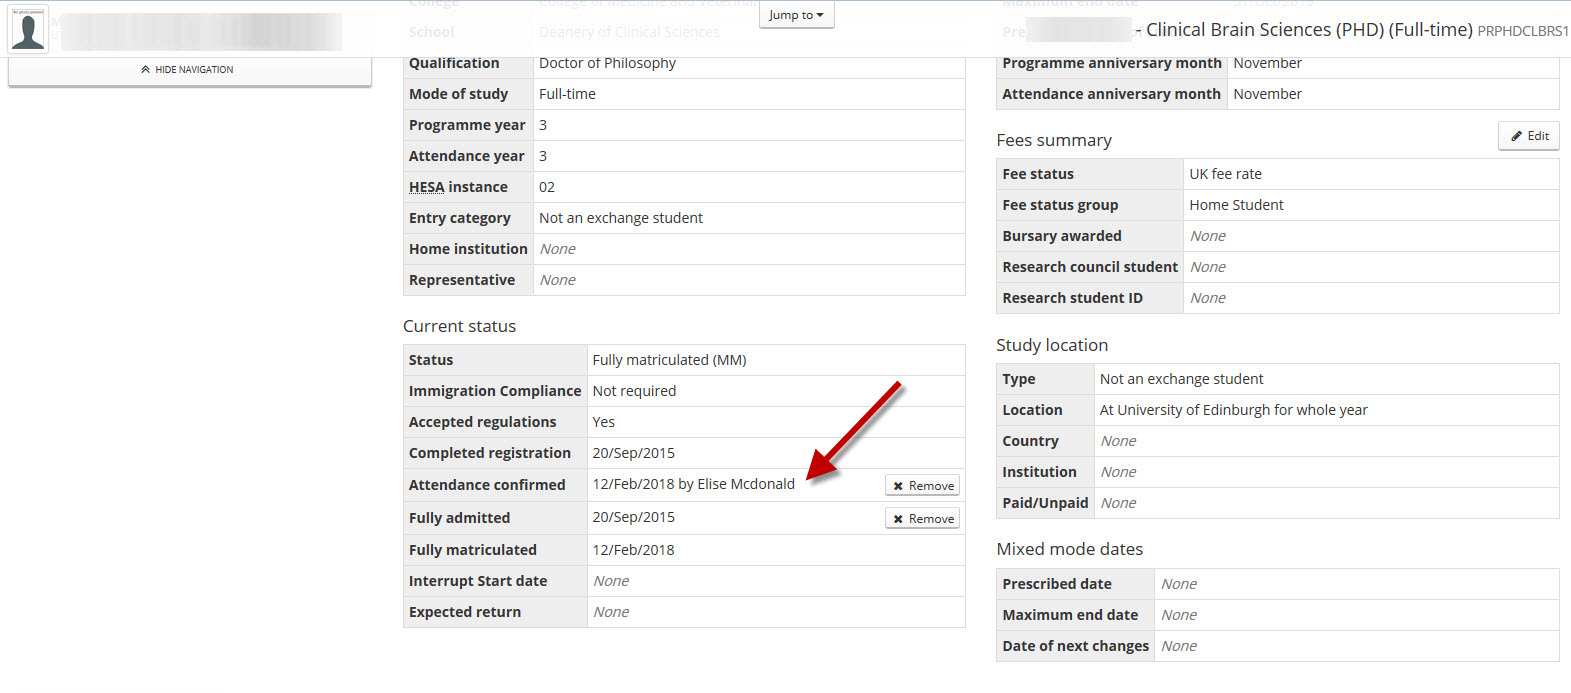The height and width of the screenshot is (693, 1571).
Task: Click the 'UK fee rate' value
Action: click(1225, 174)
